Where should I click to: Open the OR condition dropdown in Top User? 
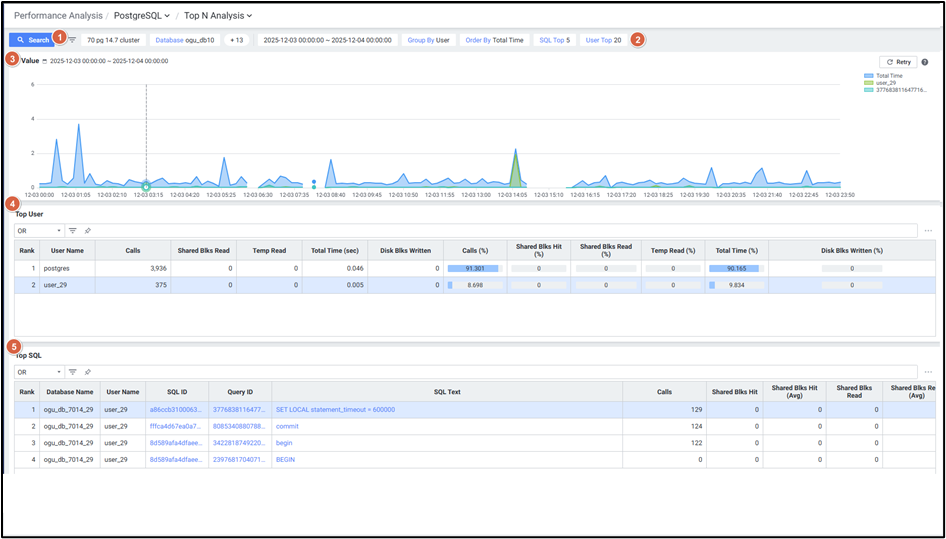pyautogui.click(x=38, y=231)
